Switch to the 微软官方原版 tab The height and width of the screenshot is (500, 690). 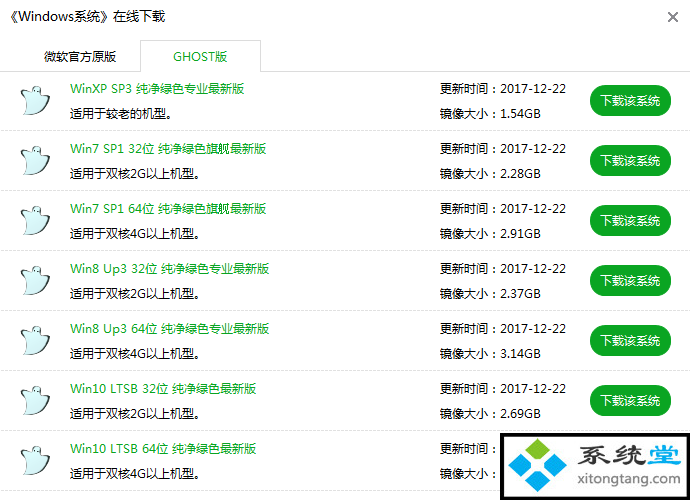[x=80, y=57]
